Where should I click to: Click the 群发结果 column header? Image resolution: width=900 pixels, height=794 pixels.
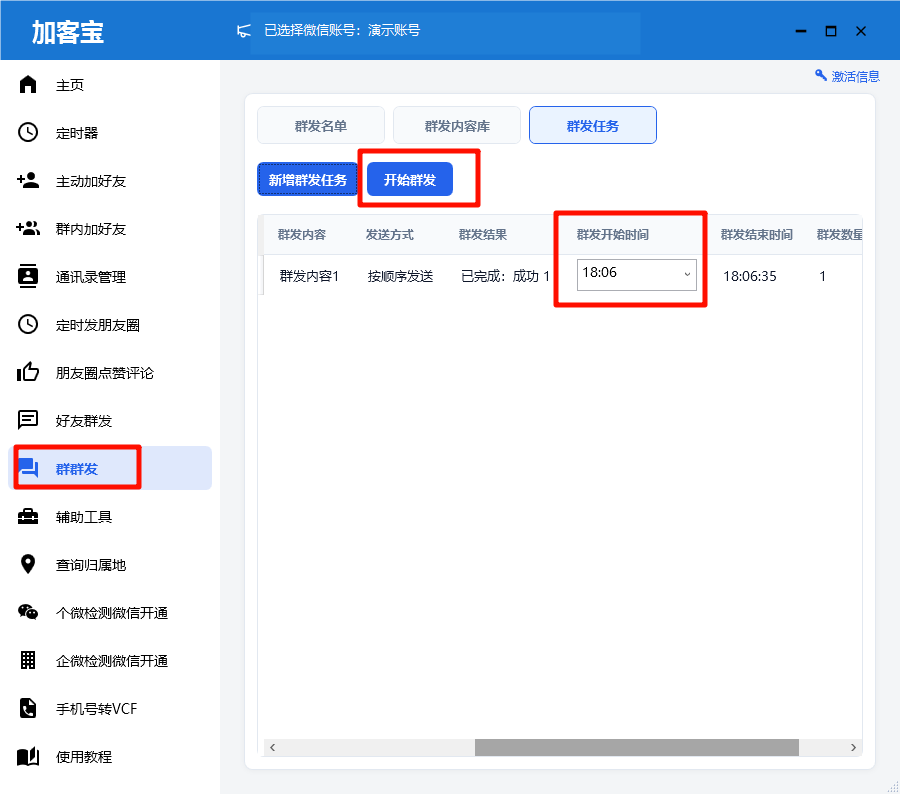point(483,234)
